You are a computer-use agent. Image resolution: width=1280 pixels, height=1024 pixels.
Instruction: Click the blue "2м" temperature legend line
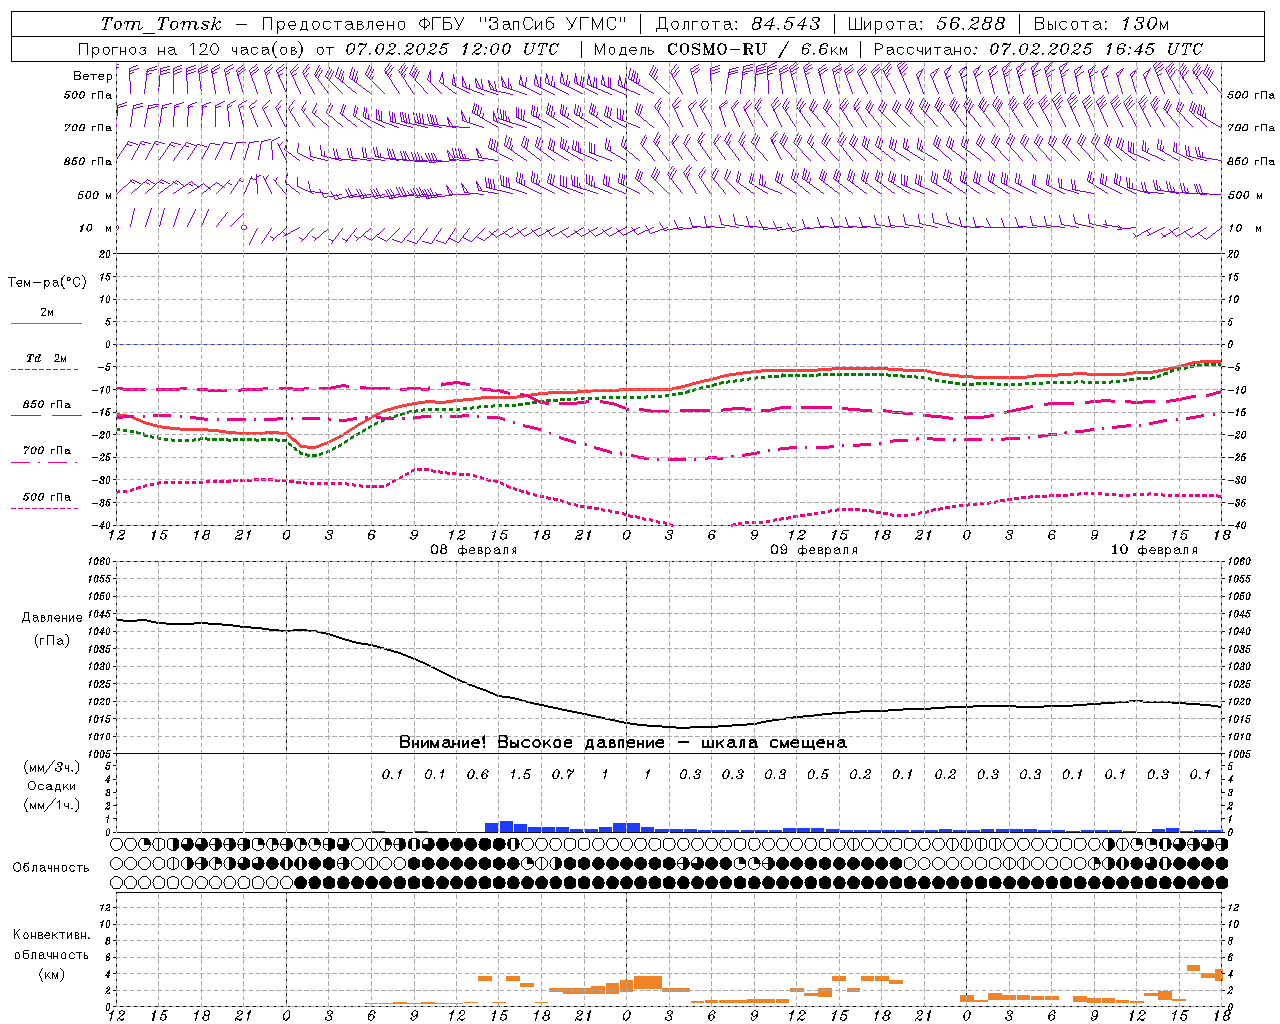46,323
